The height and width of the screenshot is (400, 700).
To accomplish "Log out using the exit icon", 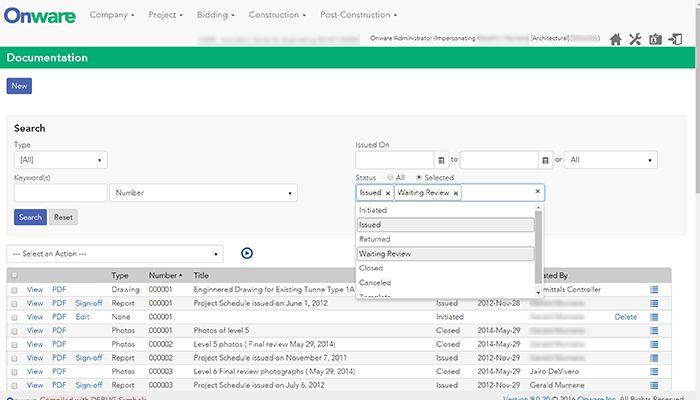I will coord(675,39).
